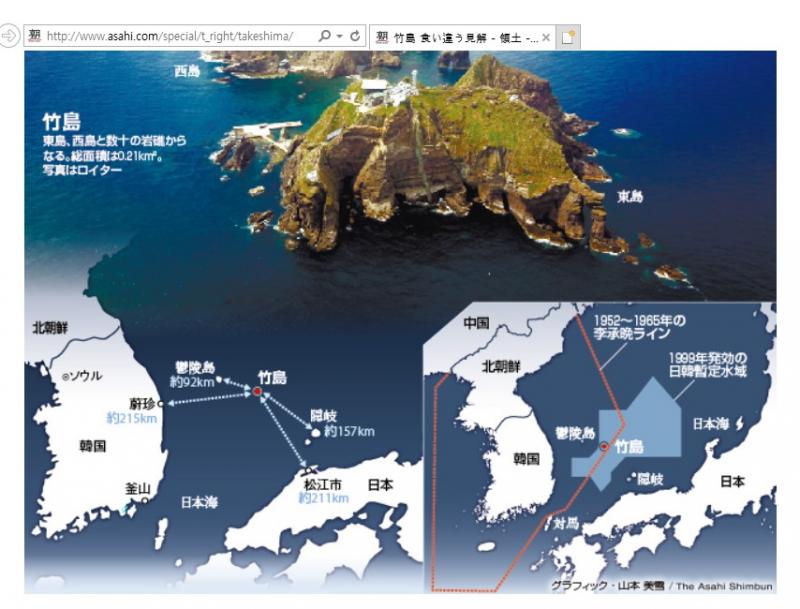The height and width of the screenshot is (609, 800).
Task: Click the 鬱陵島 約92km label
Action: (193, 375)
